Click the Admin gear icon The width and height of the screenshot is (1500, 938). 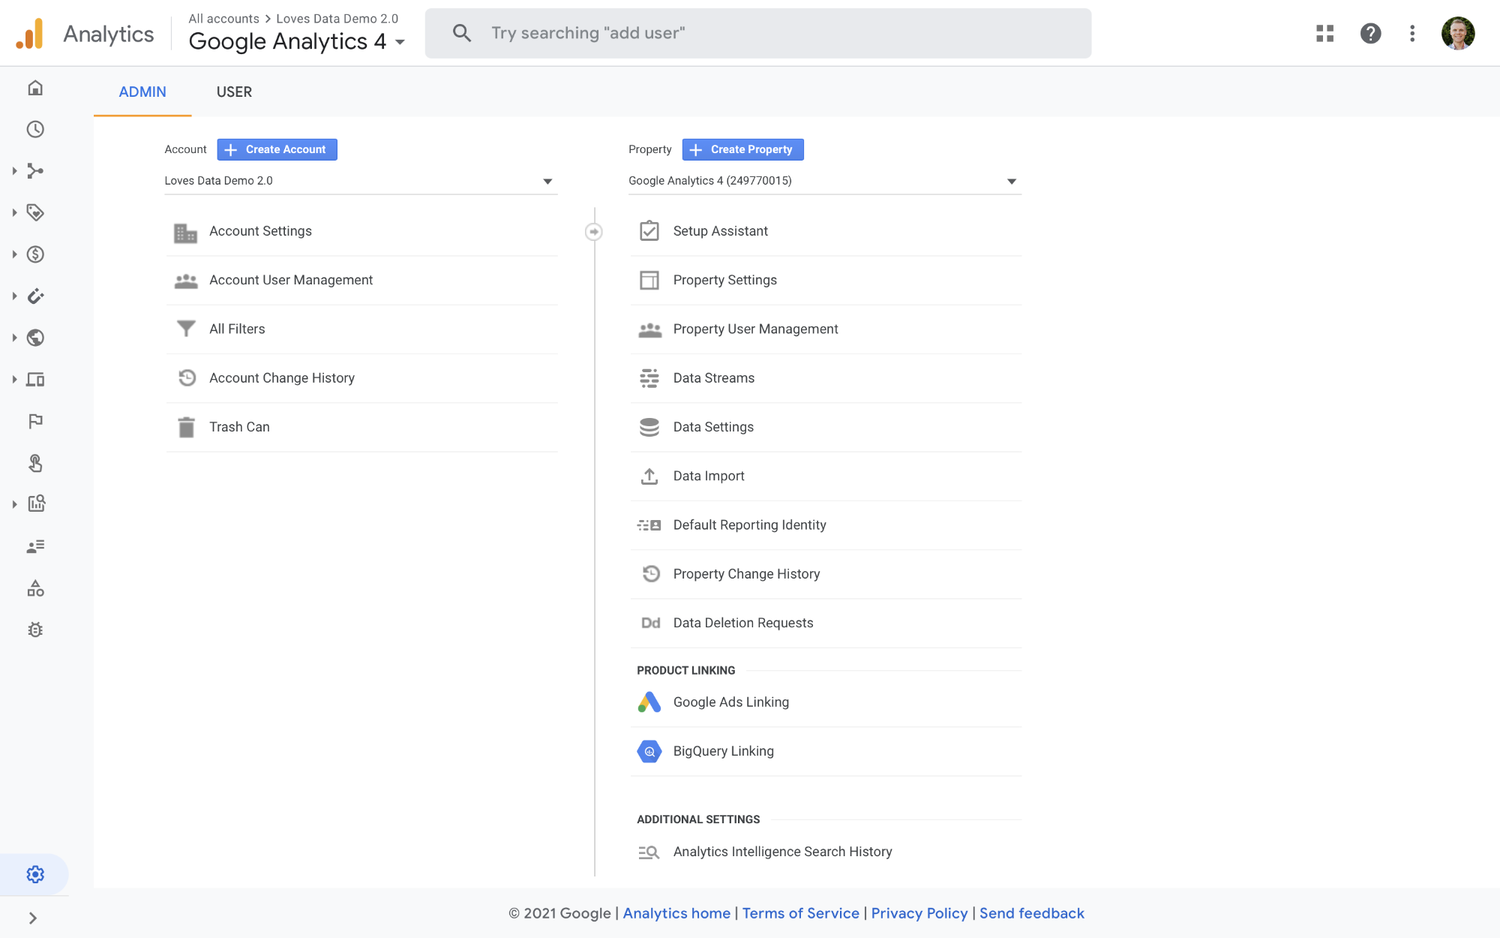pos(35,875)
